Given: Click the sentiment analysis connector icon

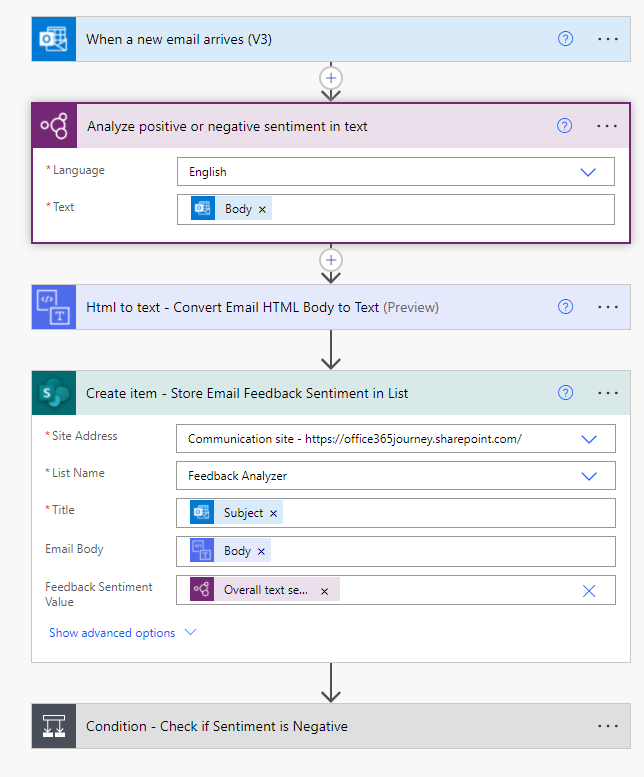Looking at the screenshot, I should point(54,126).
